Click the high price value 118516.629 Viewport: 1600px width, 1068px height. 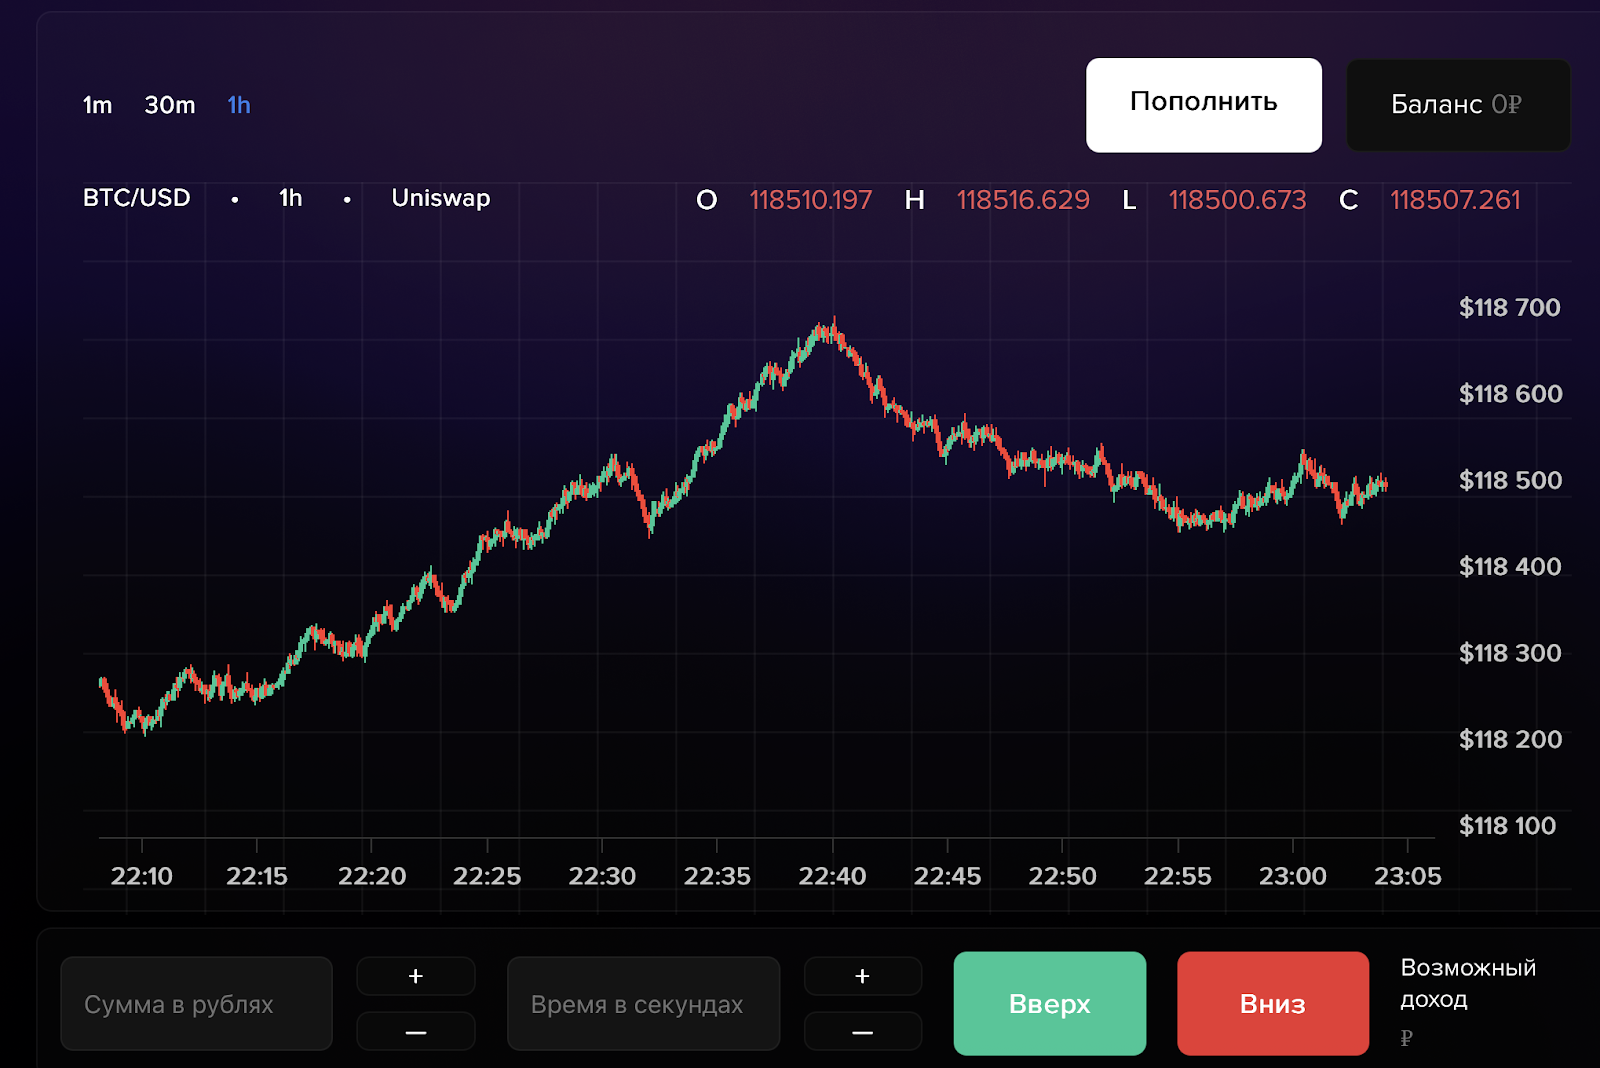coord(1023,200)
